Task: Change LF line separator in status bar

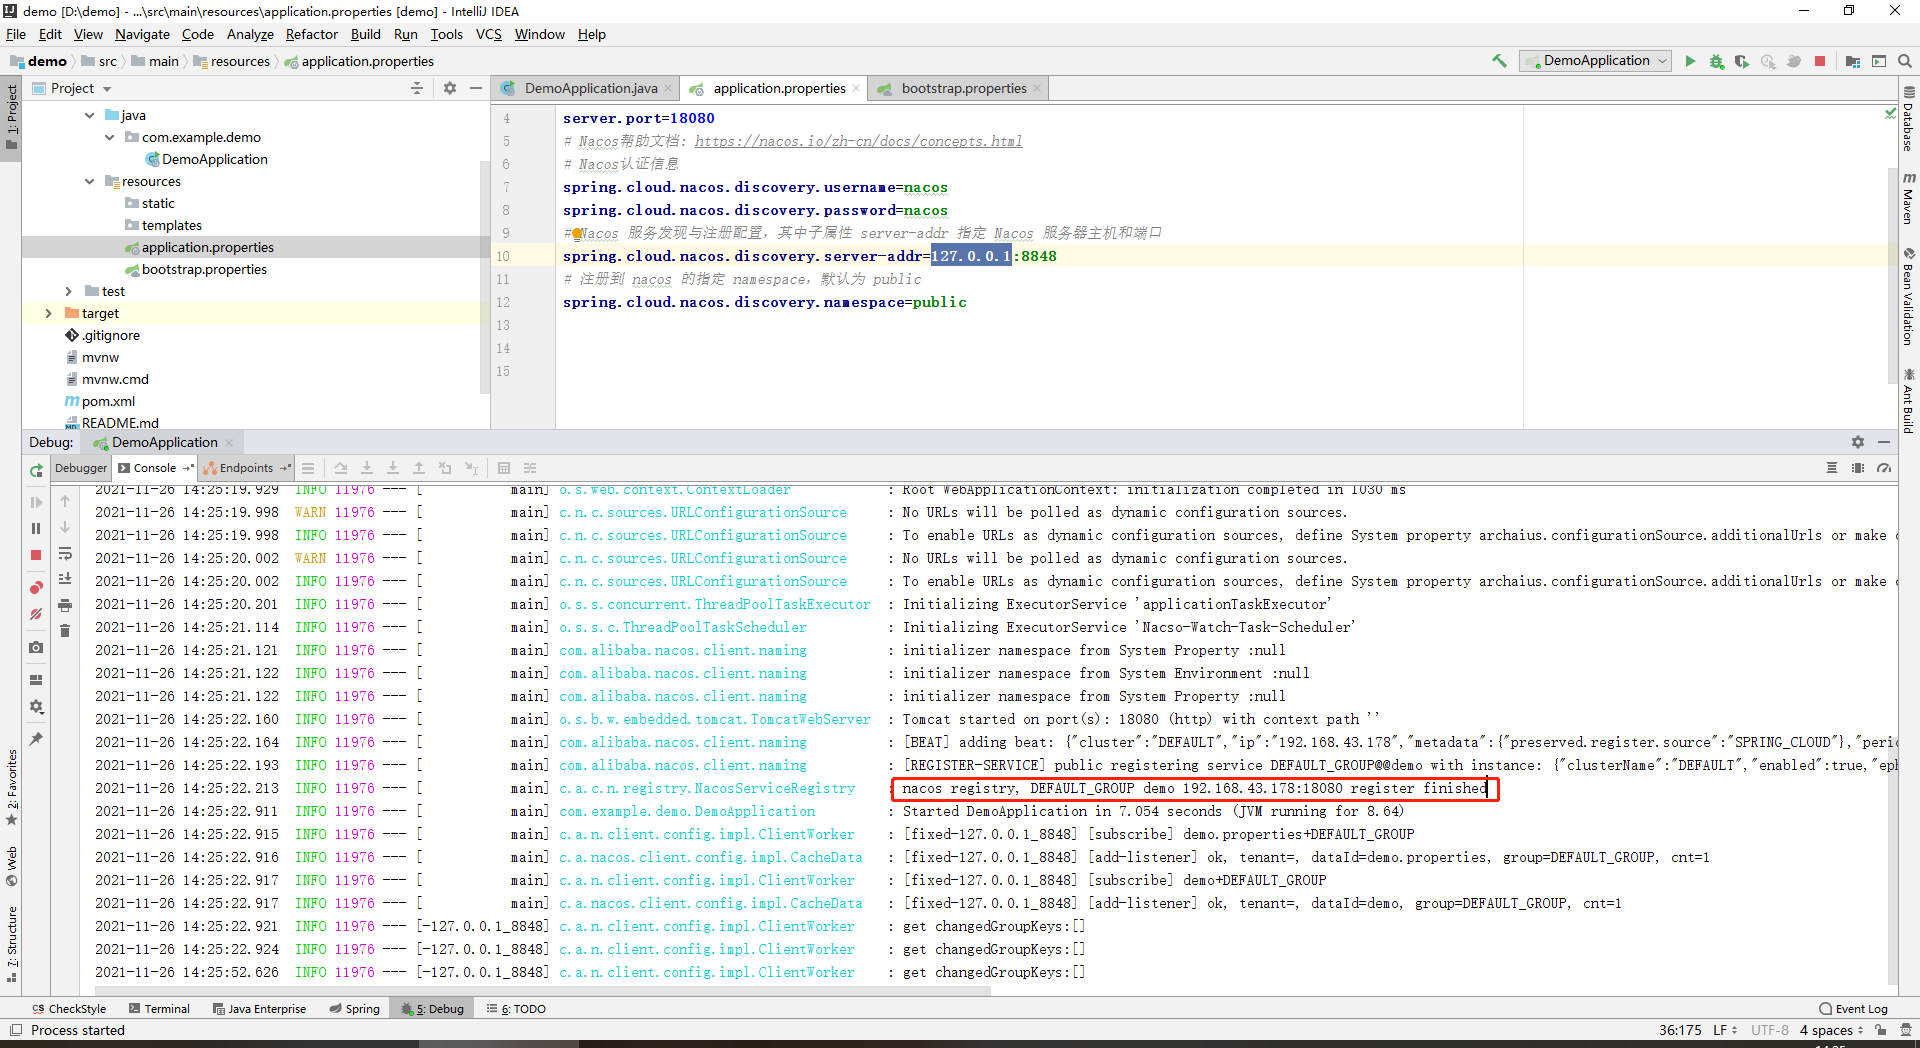Action: [x=1725, y=1030]
